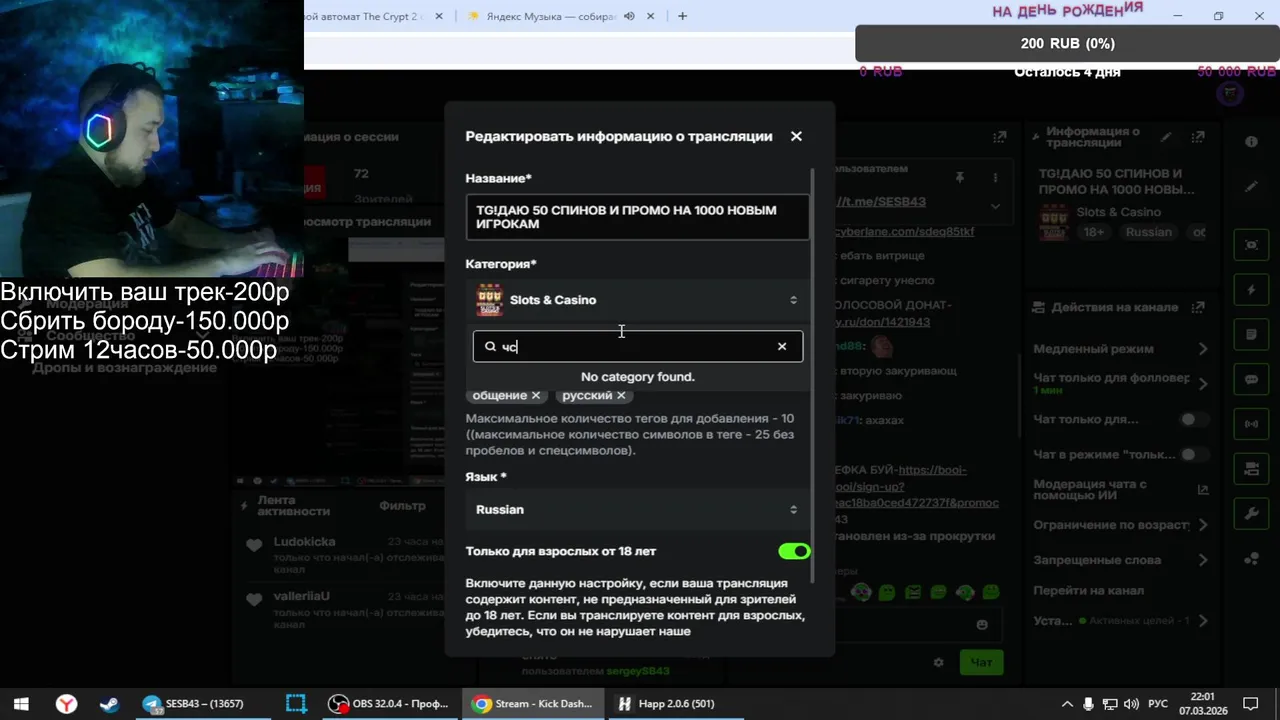Edit the stream title text box
The width and height of the screenshot is (1280, 720).
point(637,217)
